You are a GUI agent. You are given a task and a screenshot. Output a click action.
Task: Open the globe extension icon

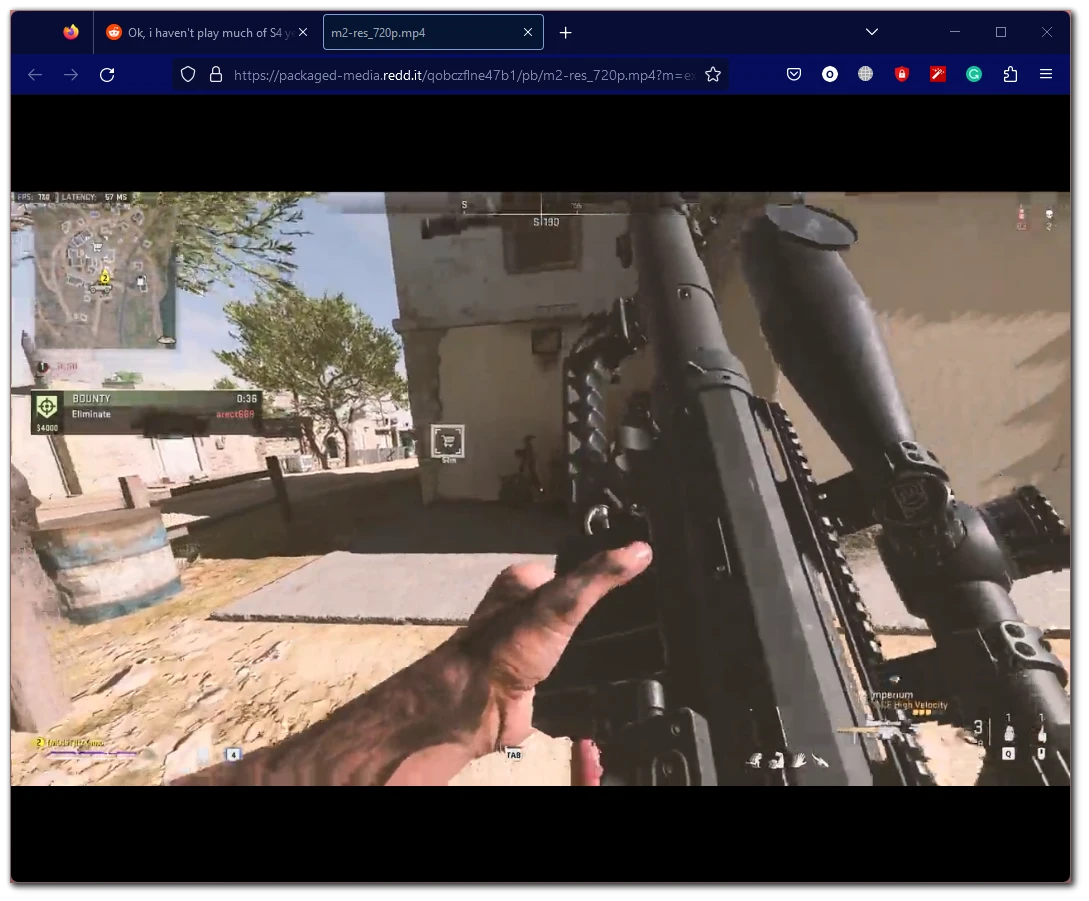click(865, 74)
